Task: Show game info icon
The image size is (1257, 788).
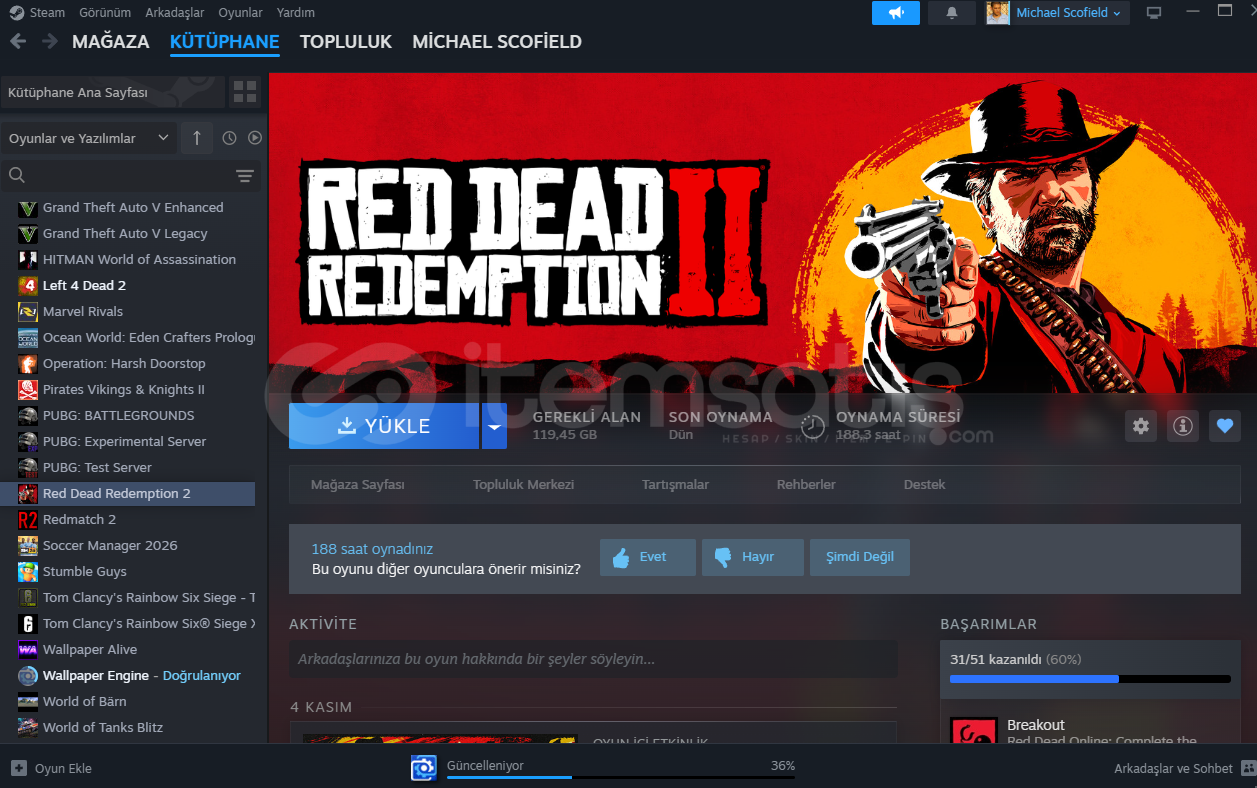Action: (x=1183, y=426)
